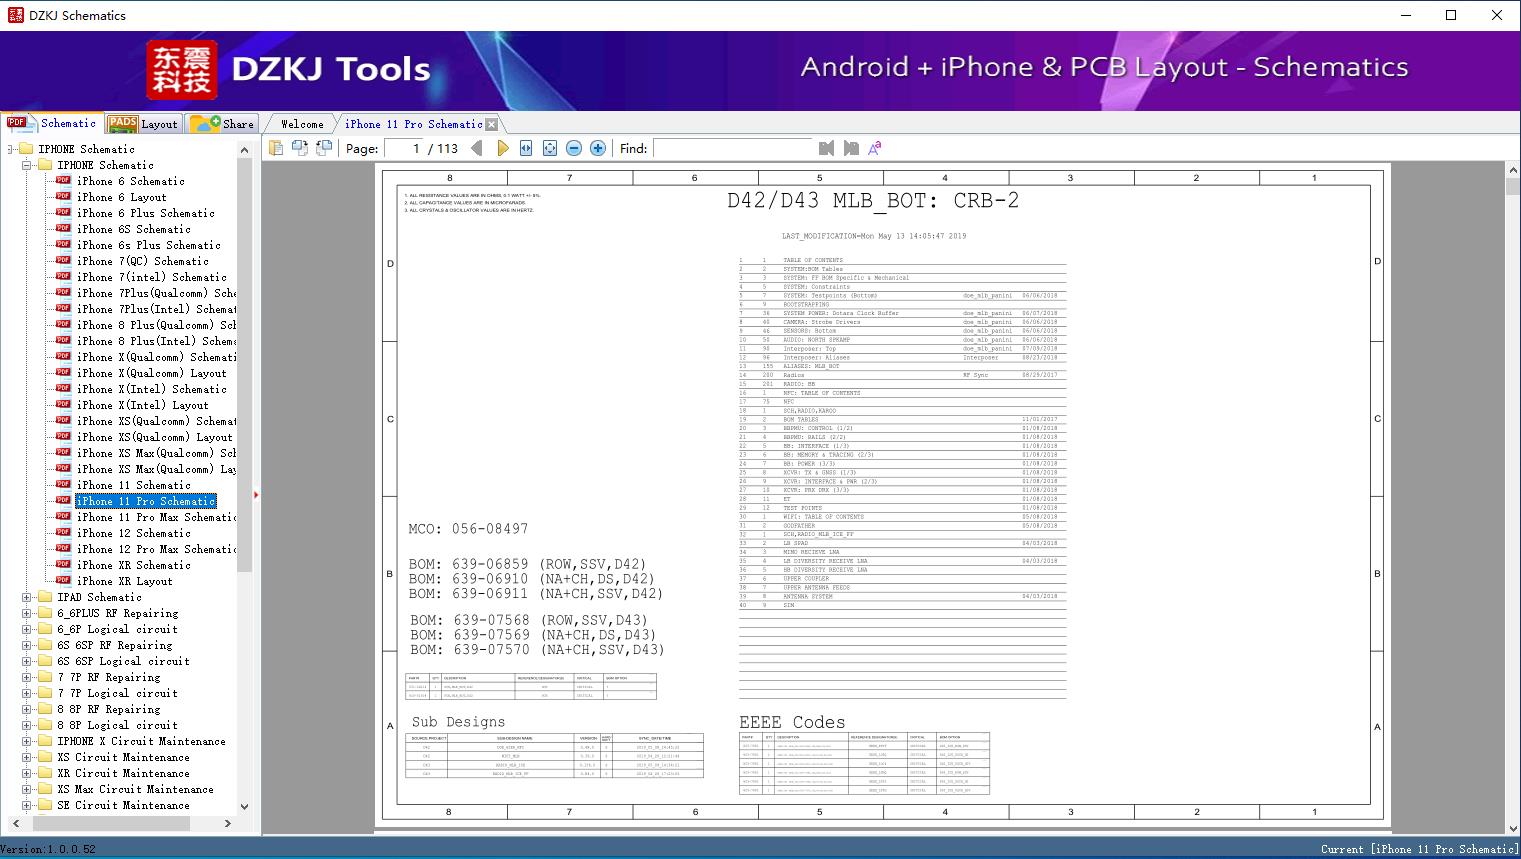Find the next match icon
Screen dimensions: 1521x859
pyautogui.click(x=850, y=148)
